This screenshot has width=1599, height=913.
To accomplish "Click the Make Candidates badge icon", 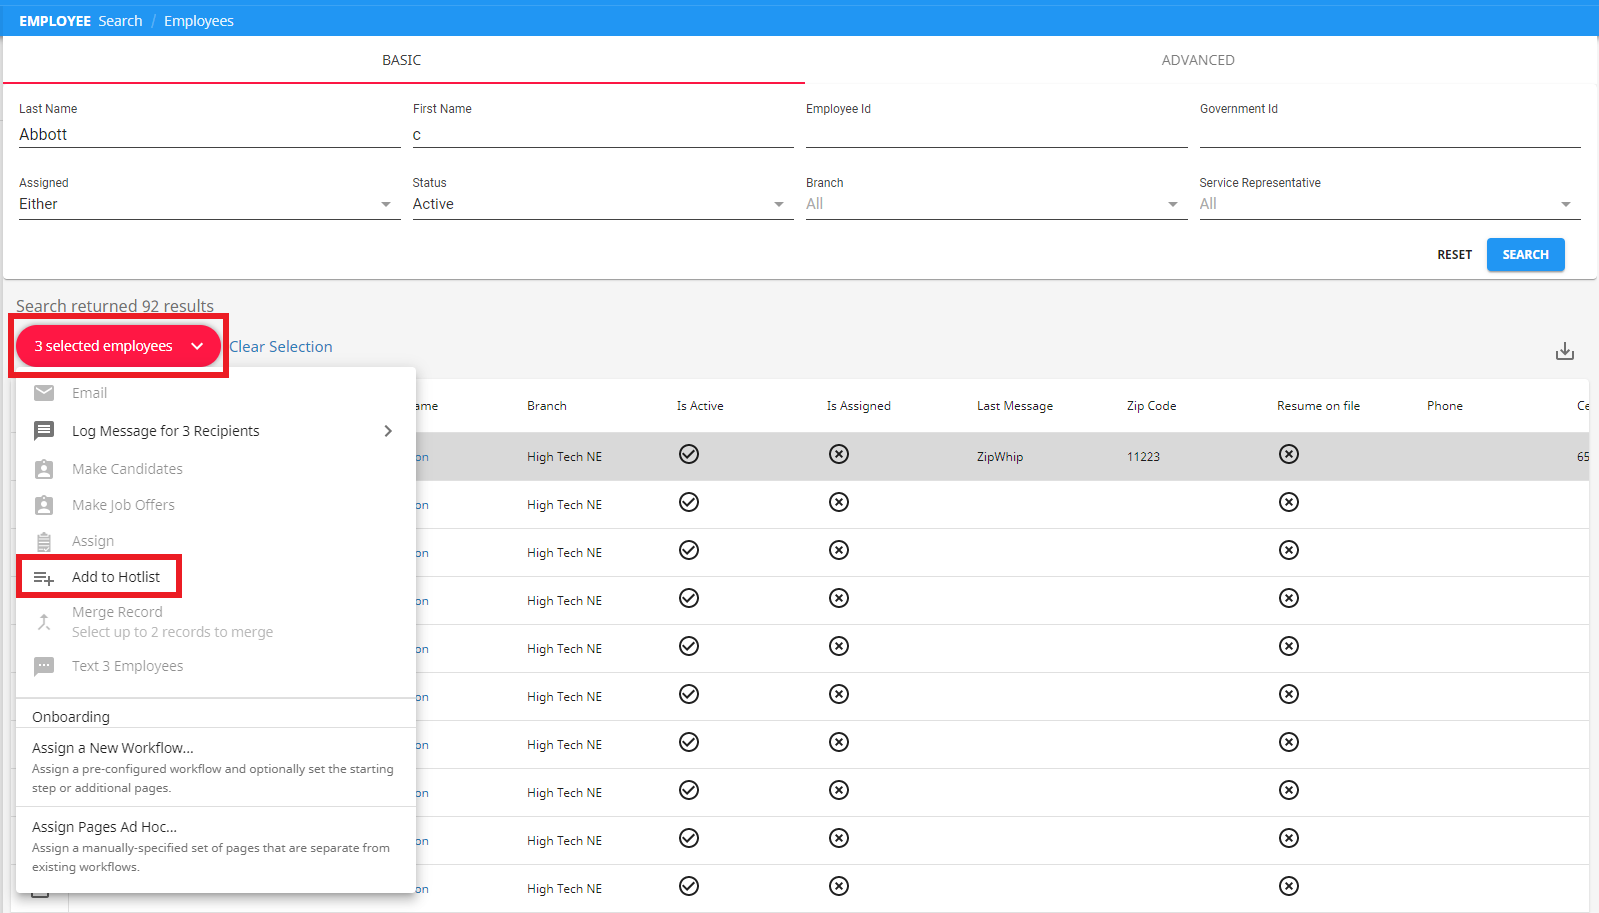I will (44, 469).
